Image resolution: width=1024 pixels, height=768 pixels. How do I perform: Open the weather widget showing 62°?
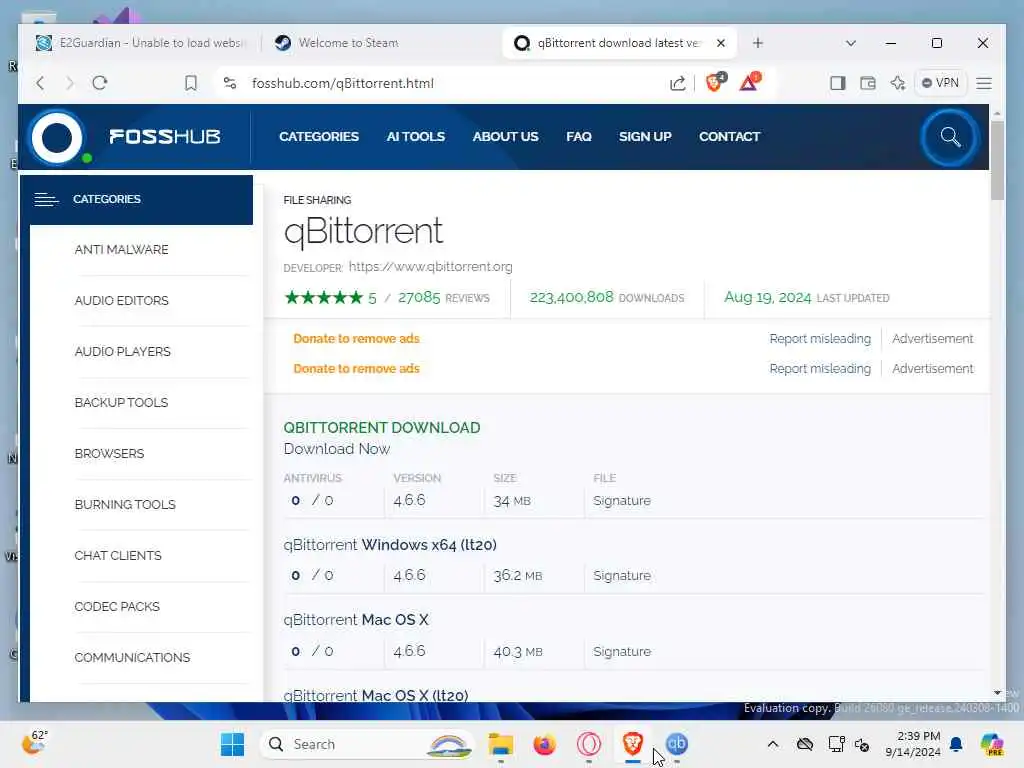pos(35,743)
